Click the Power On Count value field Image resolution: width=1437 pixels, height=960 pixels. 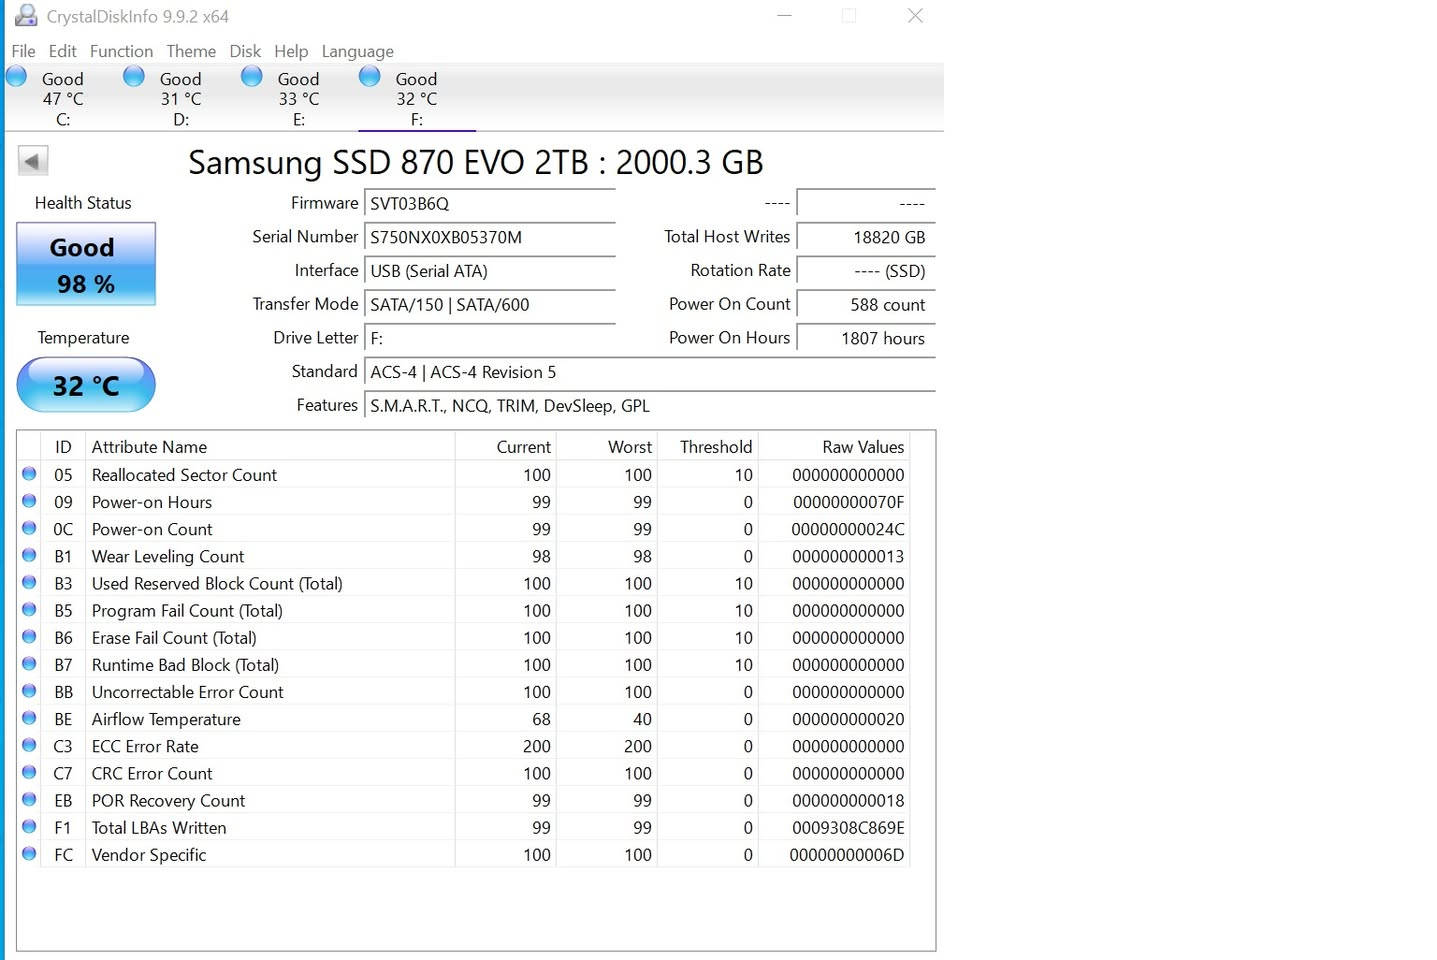point(866,305)
